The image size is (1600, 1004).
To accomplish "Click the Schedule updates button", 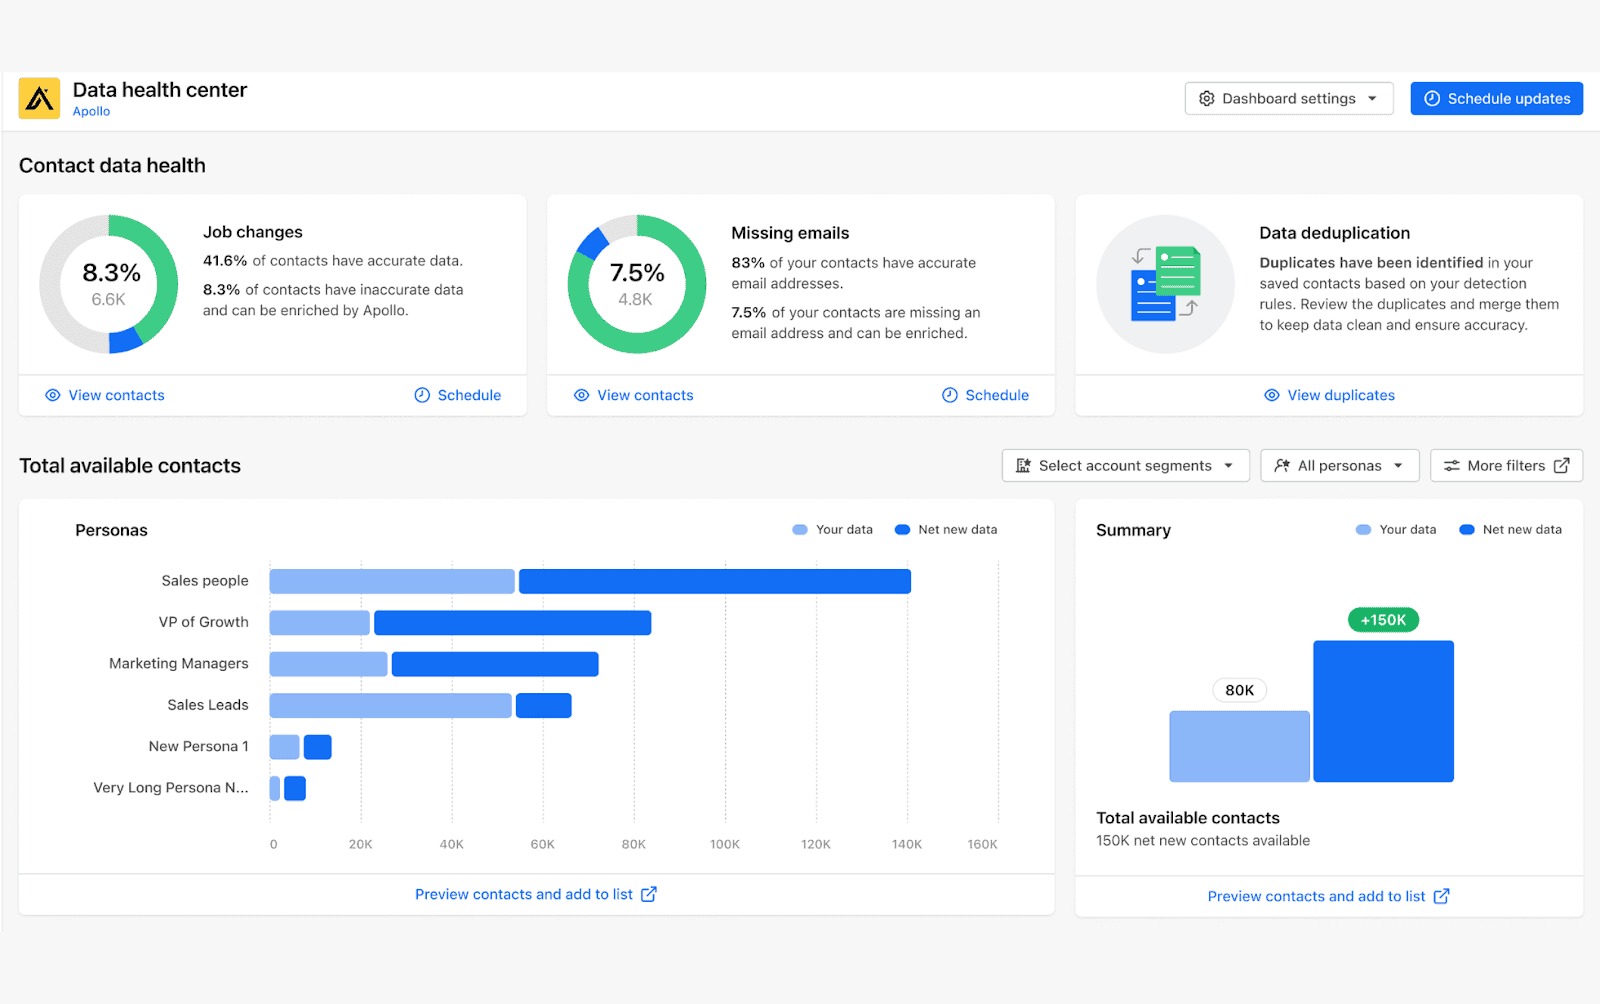I will [1496, 98].
